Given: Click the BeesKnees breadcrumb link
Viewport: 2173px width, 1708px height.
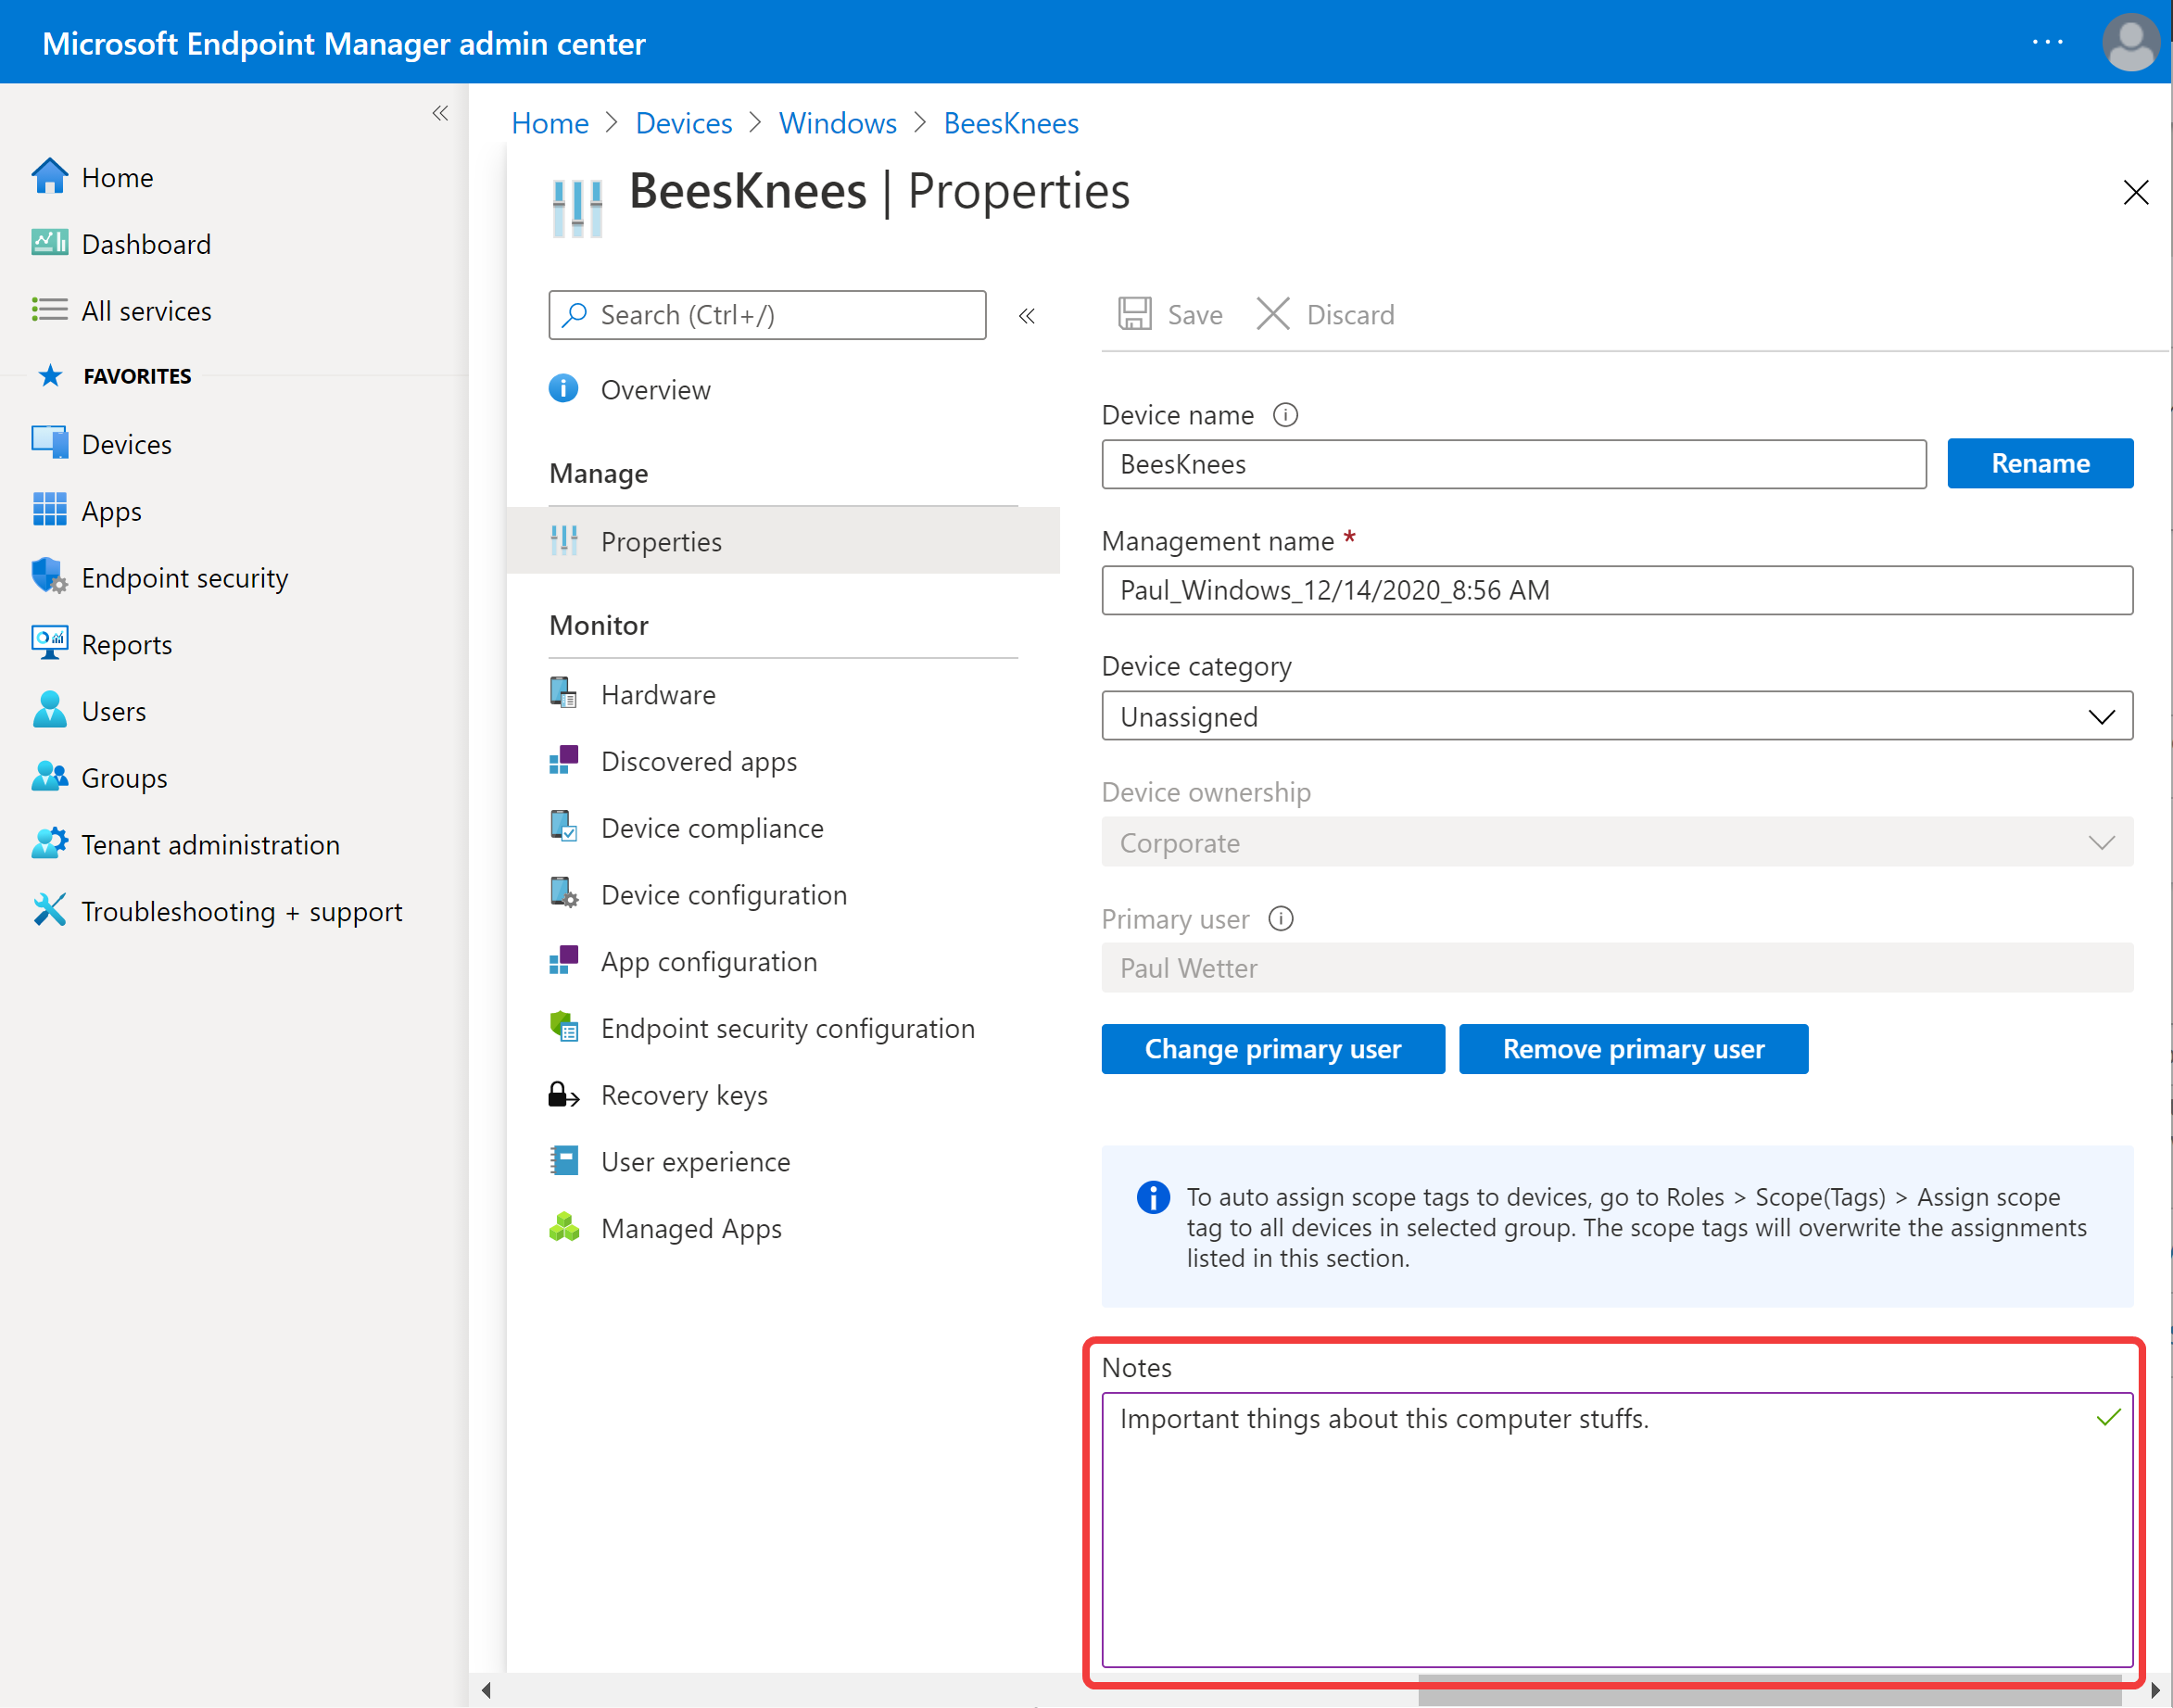Looking at the screenshot, I should point(1011,123).
